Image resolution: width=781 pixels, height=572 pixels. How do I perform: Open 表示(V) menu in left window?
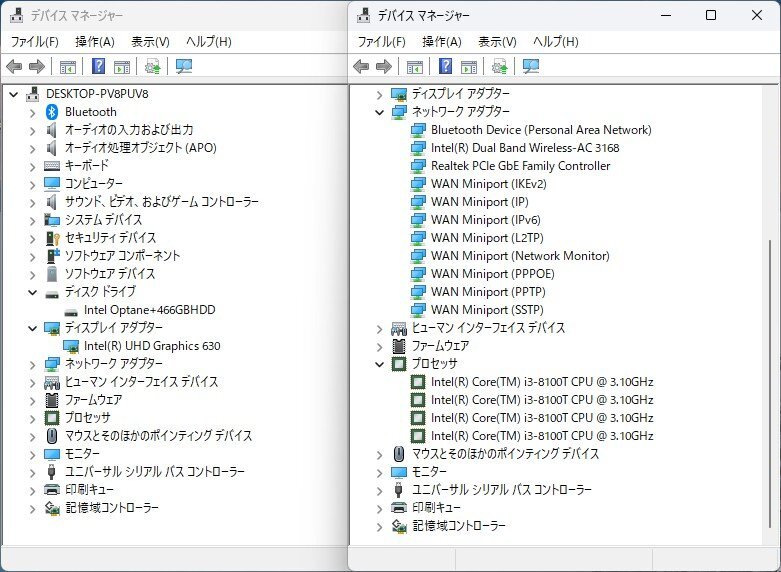click(150, 41)
